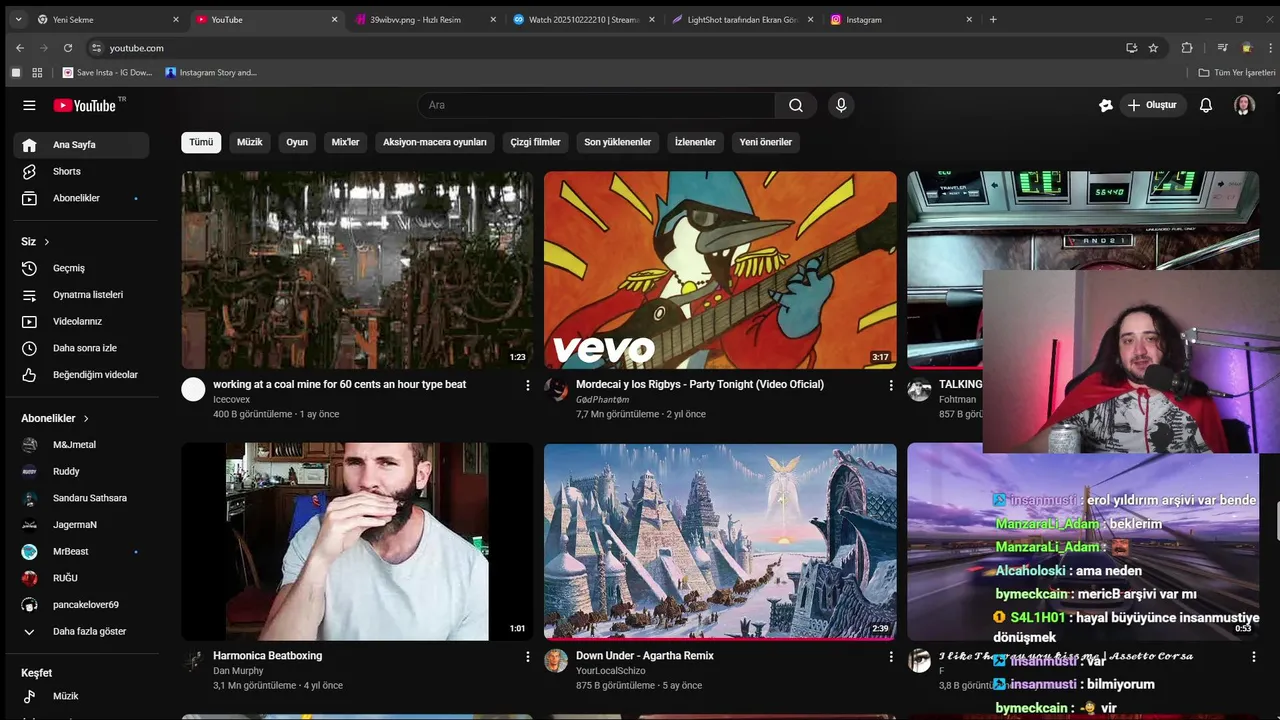Screen dimensions: 1280x720
Task: Open the YouTube hamburger guide menu
Action: point(29,105)
